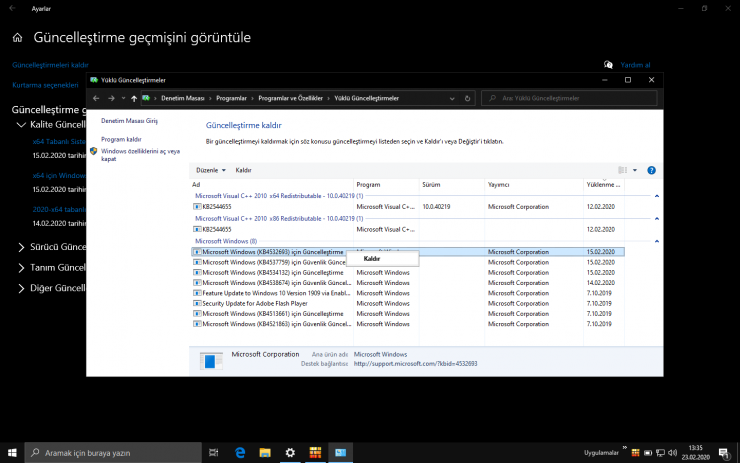Select the KB4534132 update row
Image resolution: width=740 pixels, height=463 pixels.
tap(408, 273)
